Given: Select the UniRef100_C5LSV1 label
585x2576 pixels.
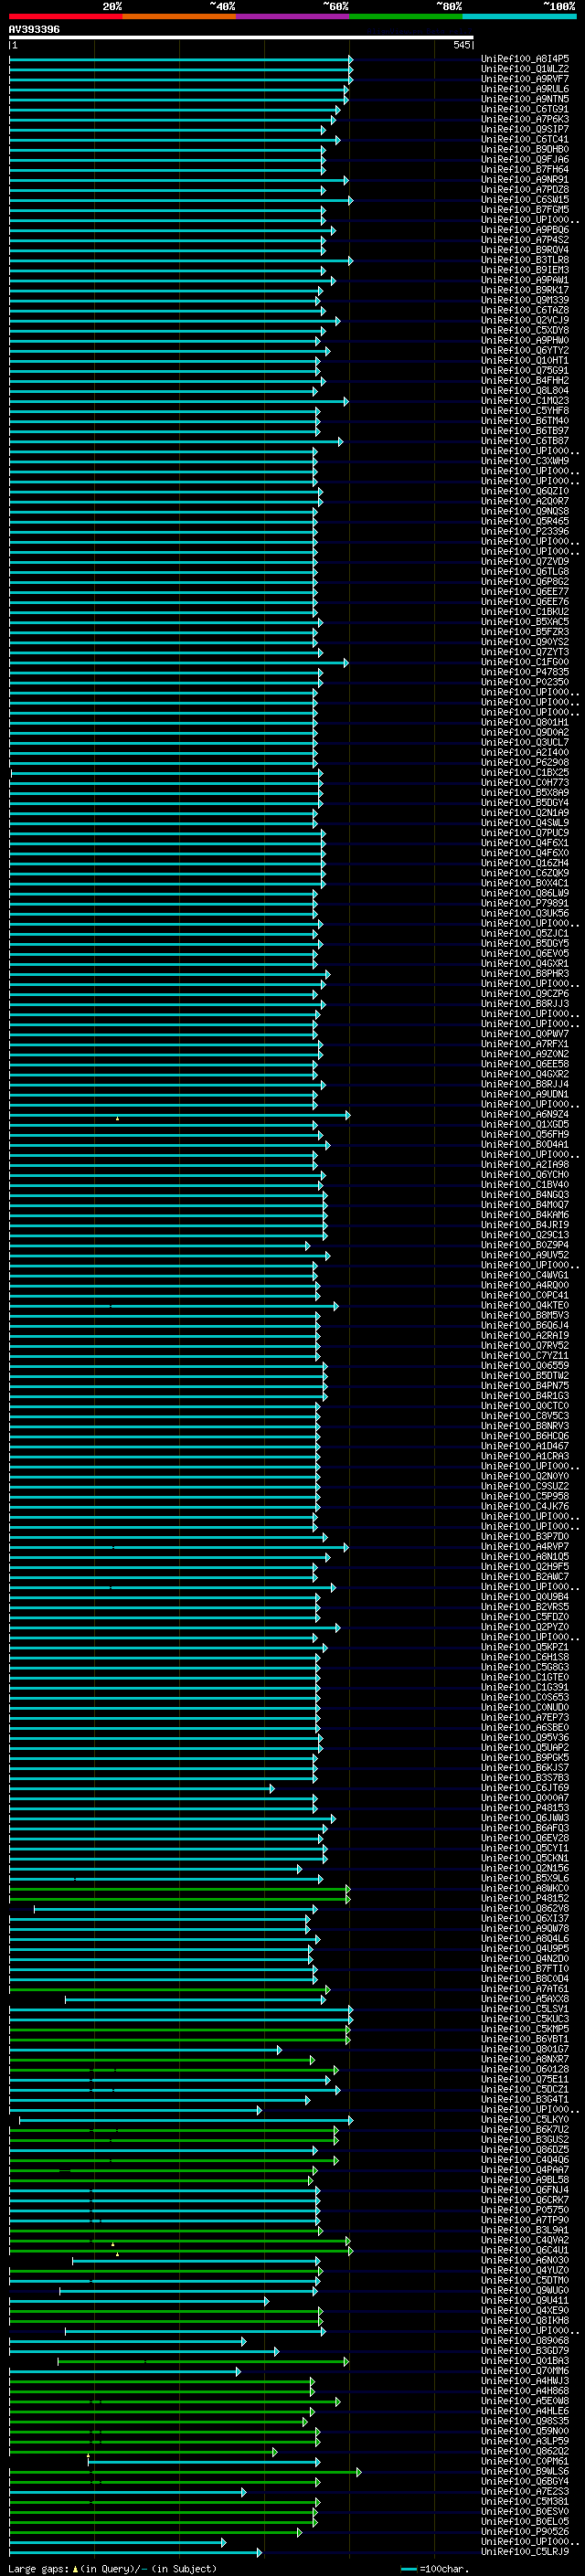Looking at the screenshot, I should click(525, 2009).
